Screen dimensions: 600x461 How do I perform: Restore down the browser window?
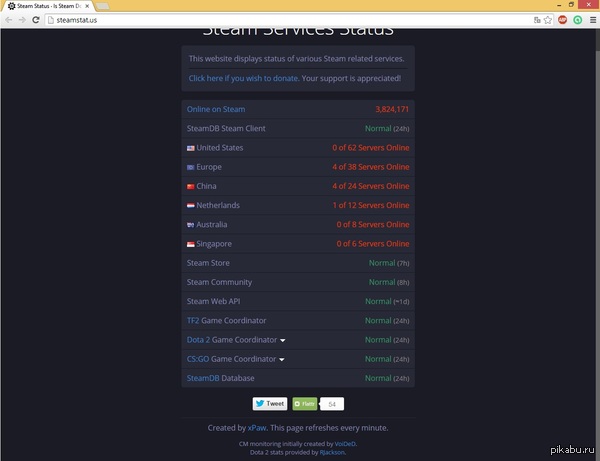point(571,5)
